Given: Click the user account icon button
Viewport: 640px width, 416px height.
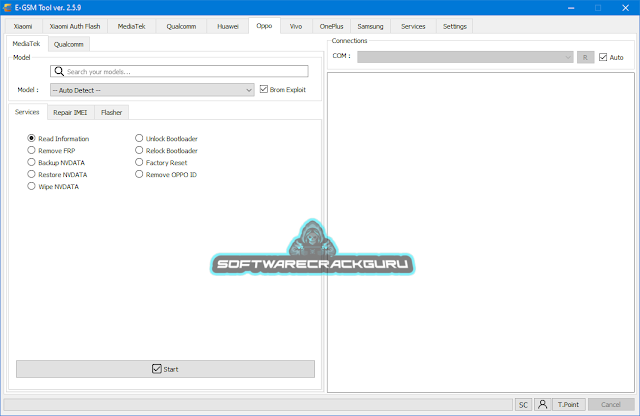Looking at the screenshot, I should (542, 404).
